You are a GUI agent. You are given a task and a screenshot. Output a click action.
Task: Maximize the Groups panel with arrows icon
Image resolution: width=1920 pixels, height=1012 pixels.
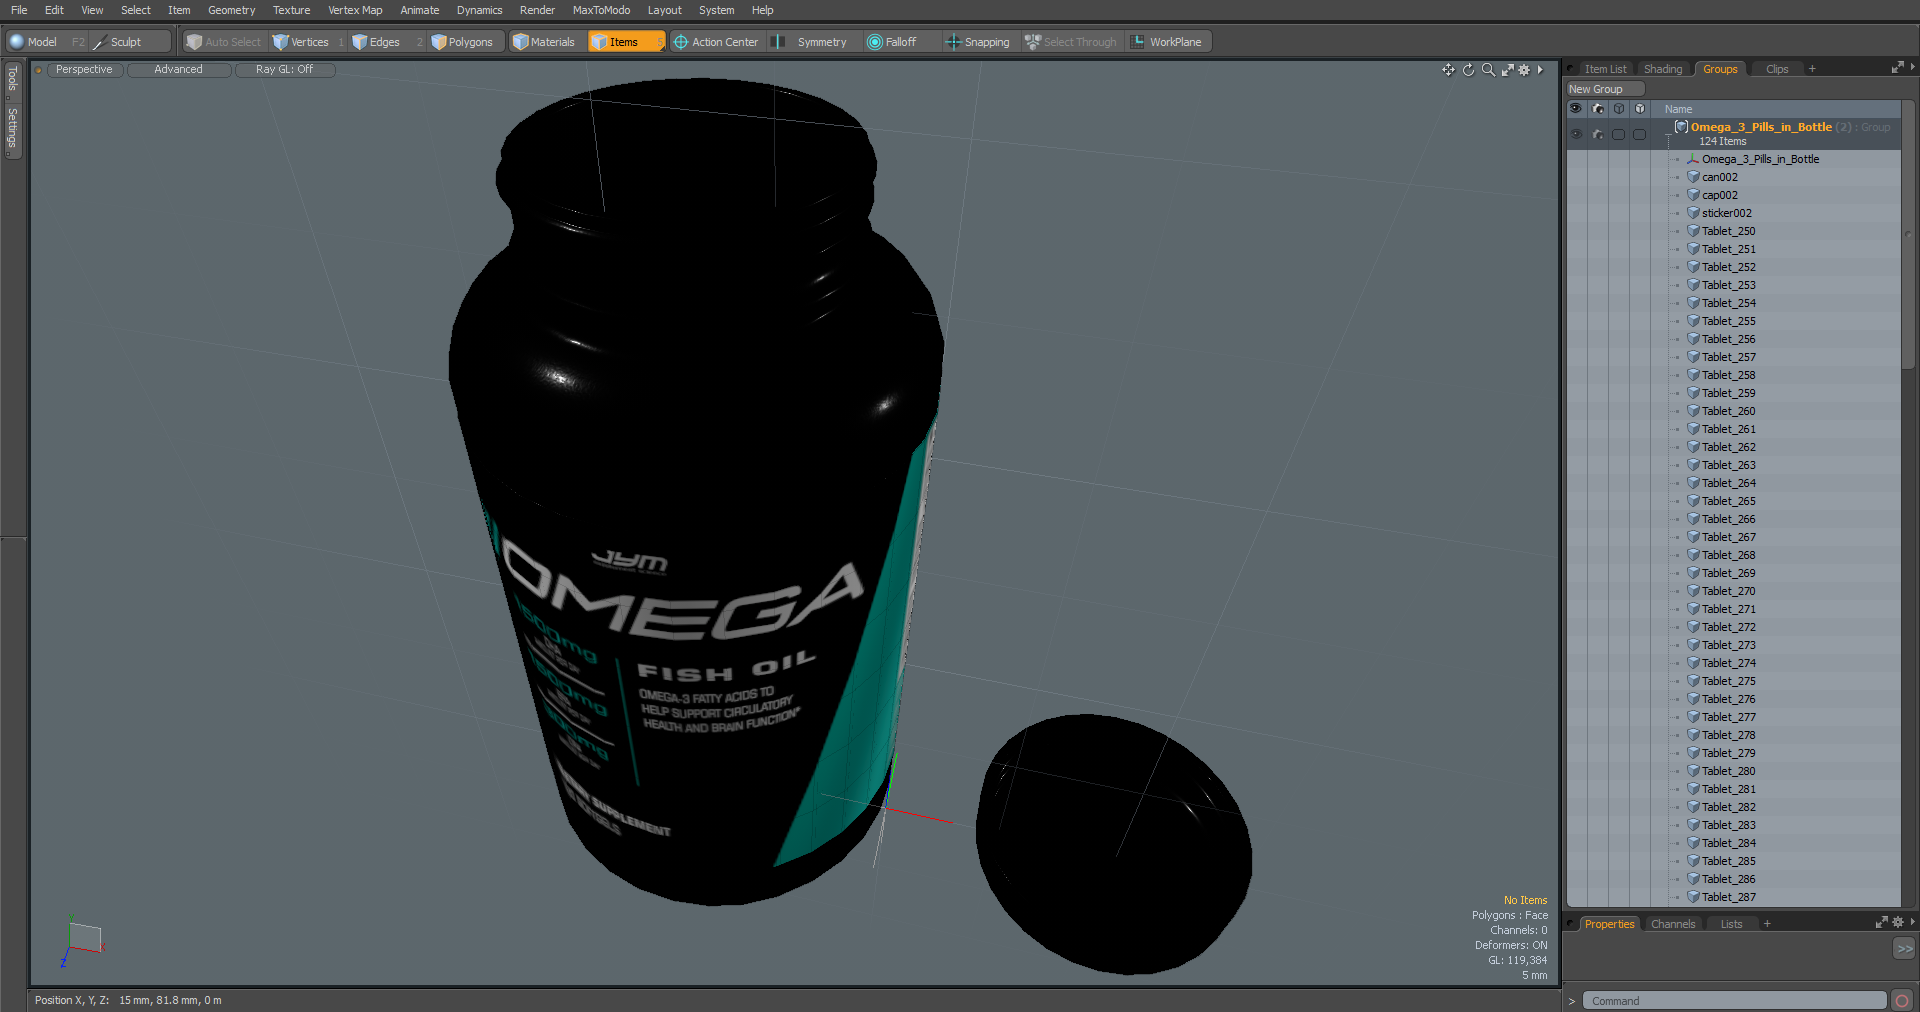coord(1897,67)
